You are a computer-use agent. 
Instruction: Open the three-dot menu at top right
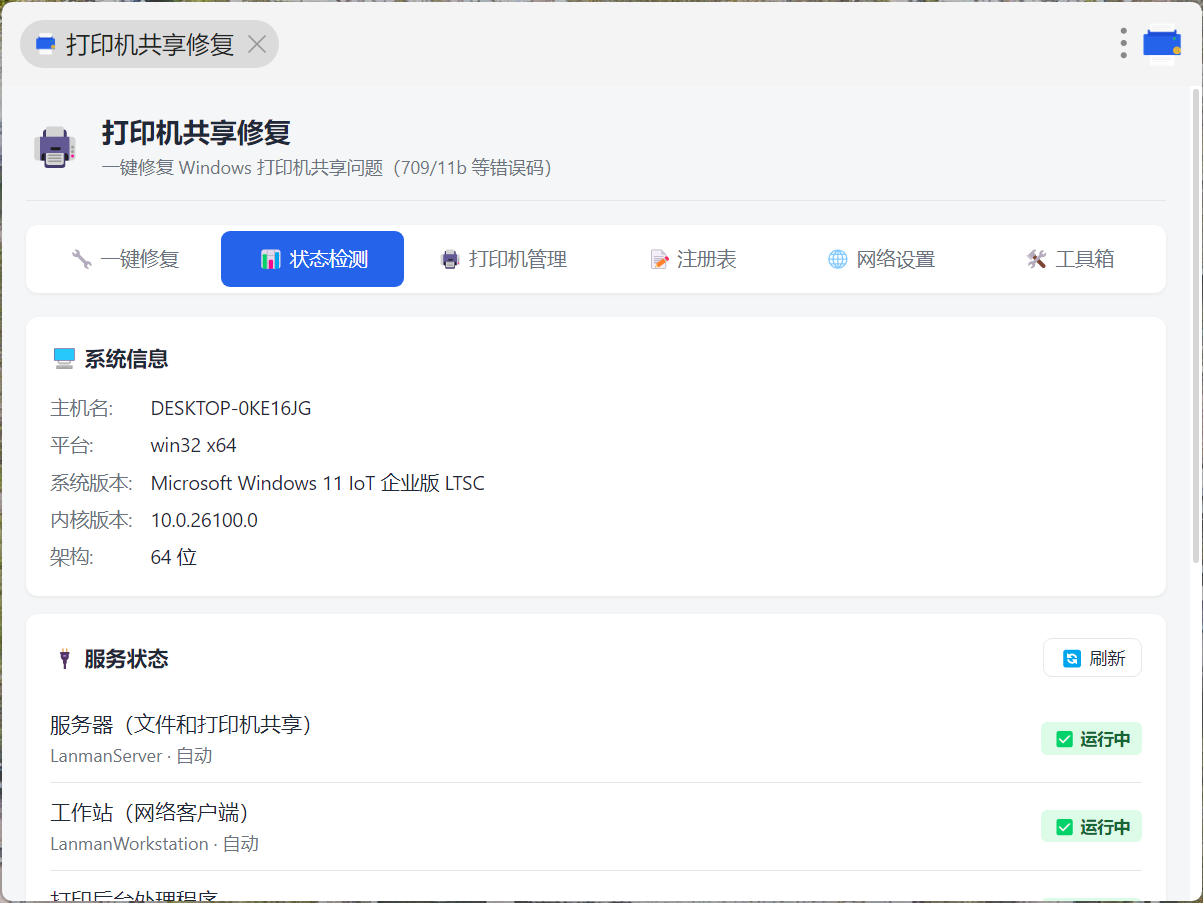click(x=1124, y=43)
